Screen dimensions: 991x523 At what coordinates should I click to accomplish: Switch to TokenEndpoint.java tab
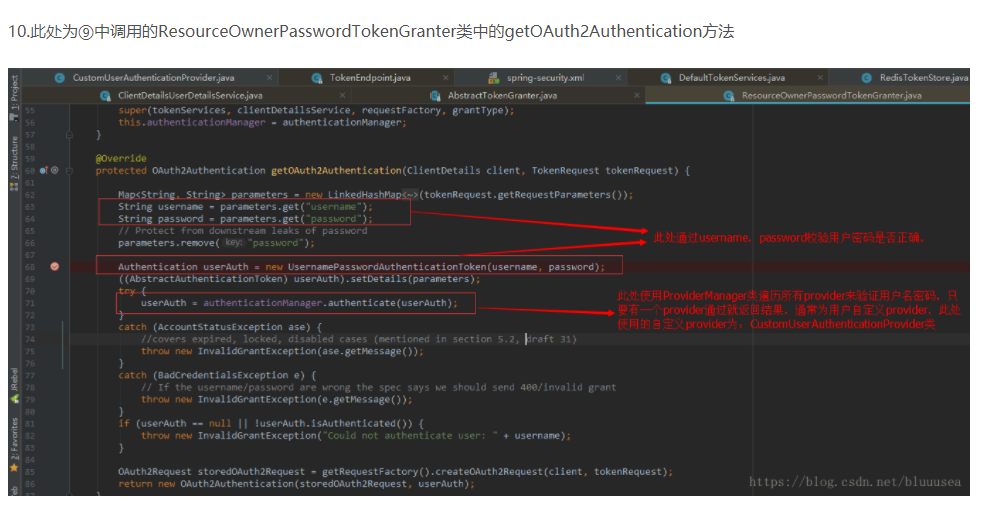pos(370,78)
